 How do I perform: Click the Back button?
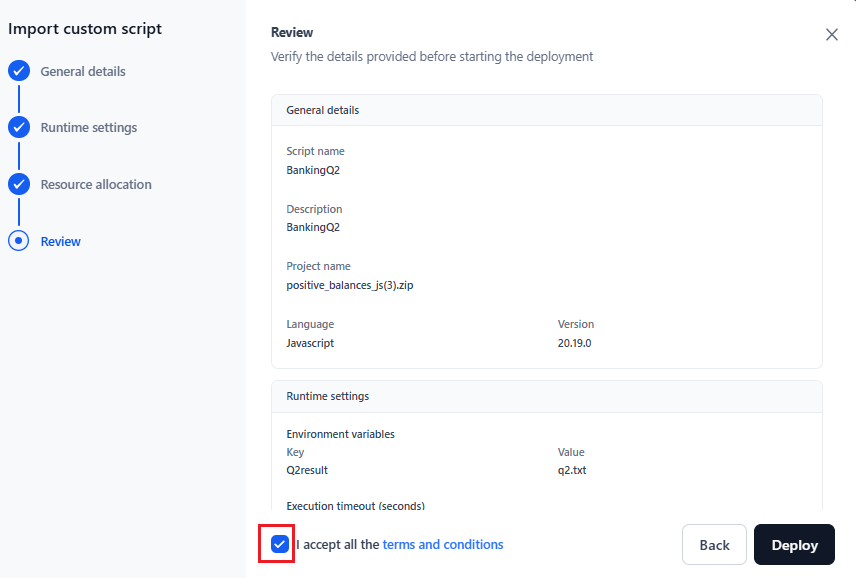(714, 544)
